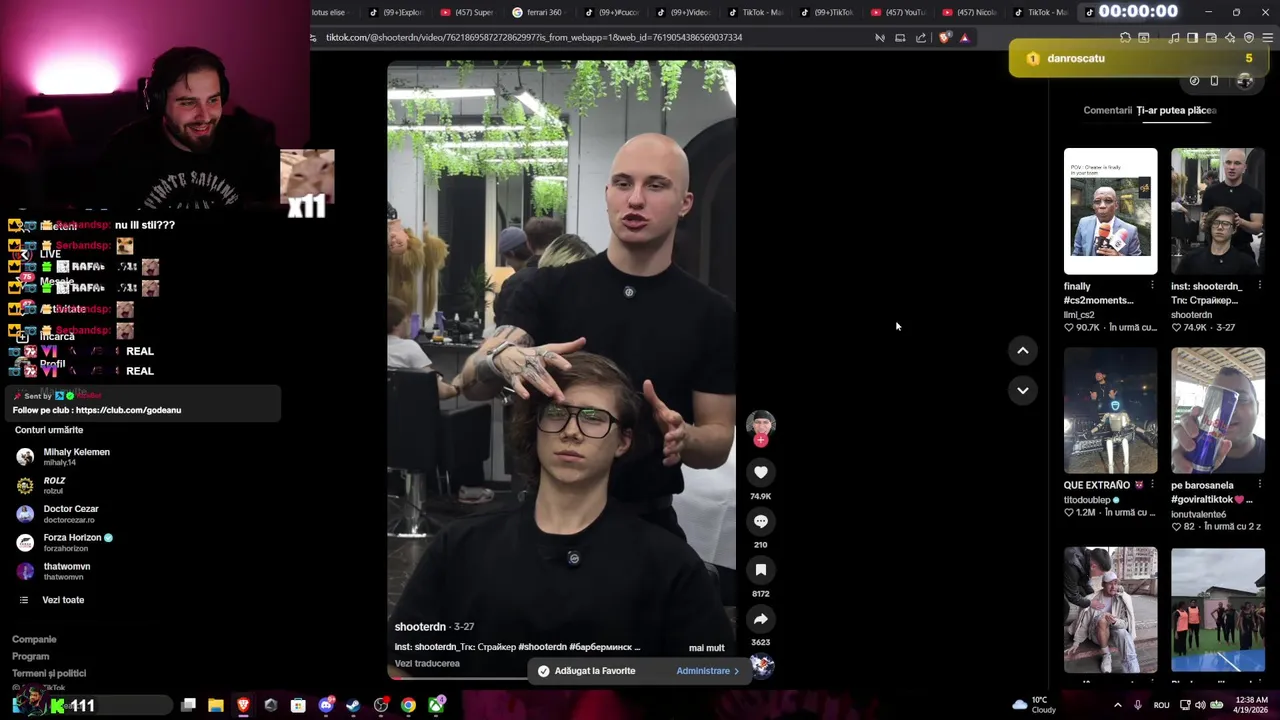
Task: Click the browser address bar URL
Action: coord(533,38)
